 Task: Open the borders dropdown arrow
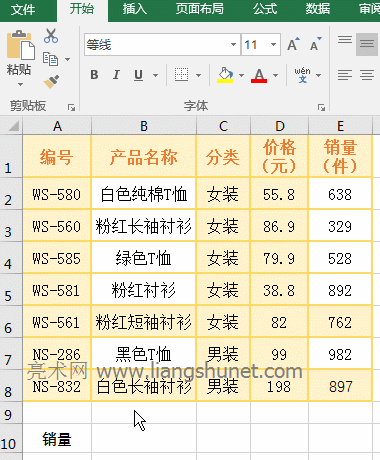coord(199,75)
